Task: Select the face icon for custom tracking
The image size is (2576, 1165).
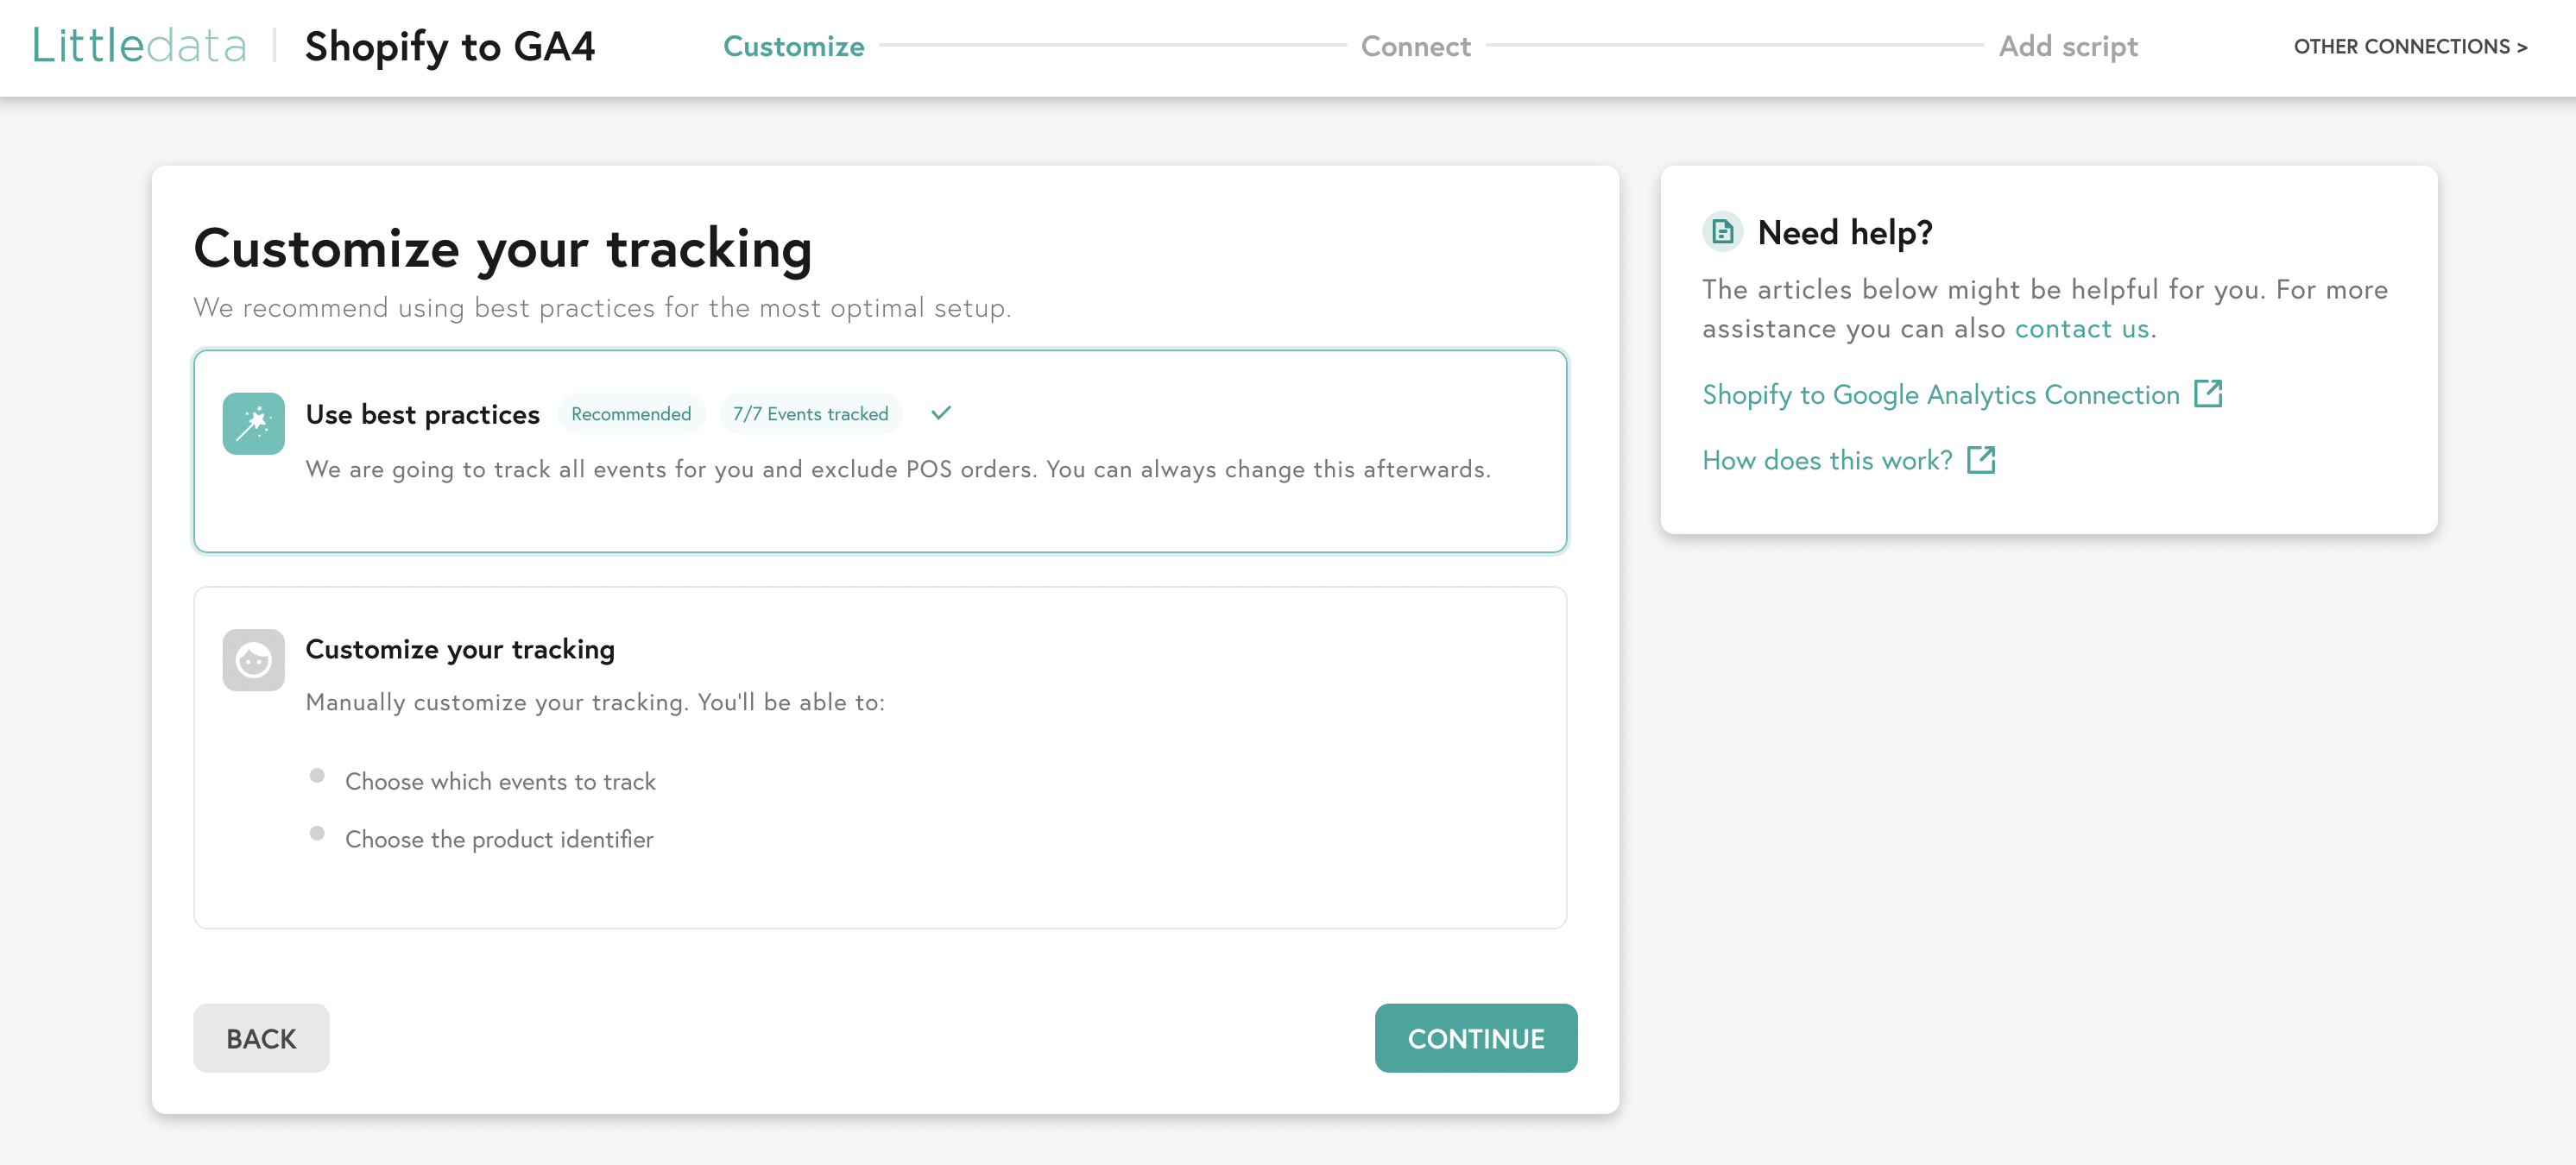Action: pos(253,659)
